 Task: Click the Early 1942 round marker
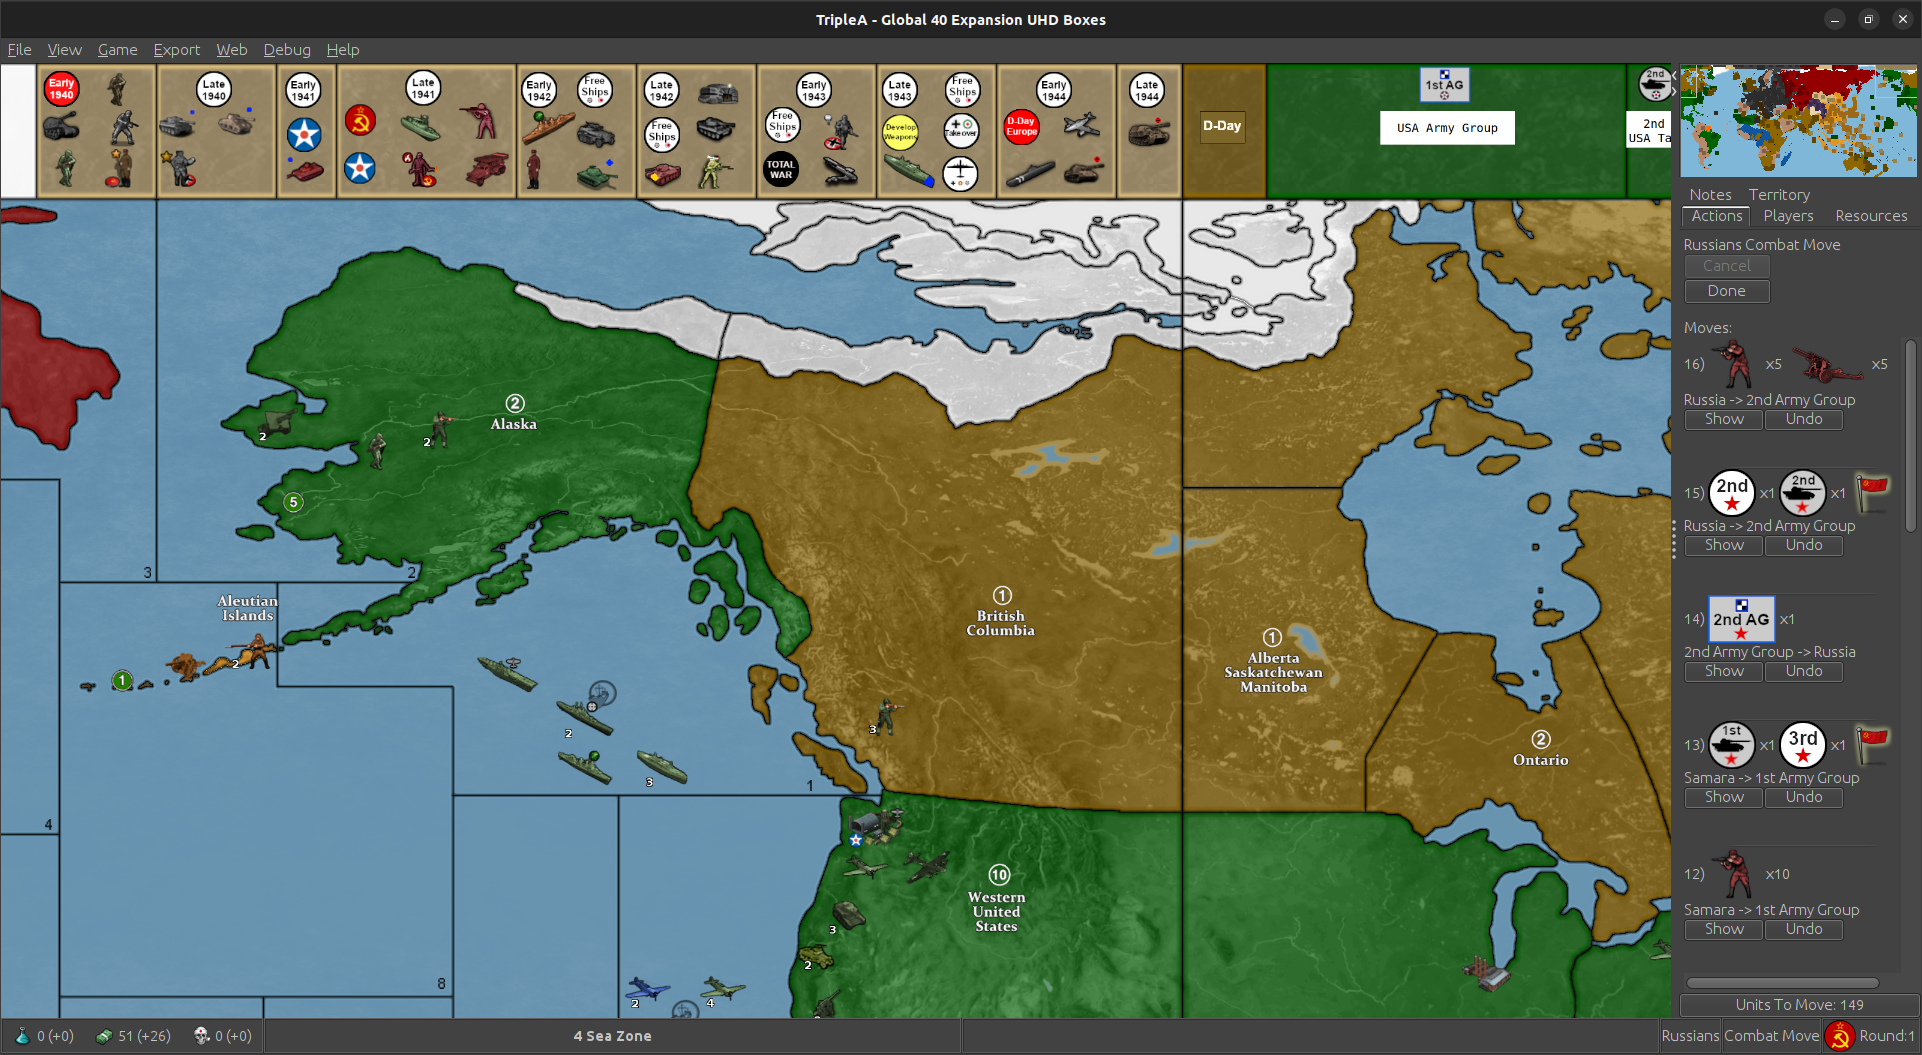click(539, 90)
